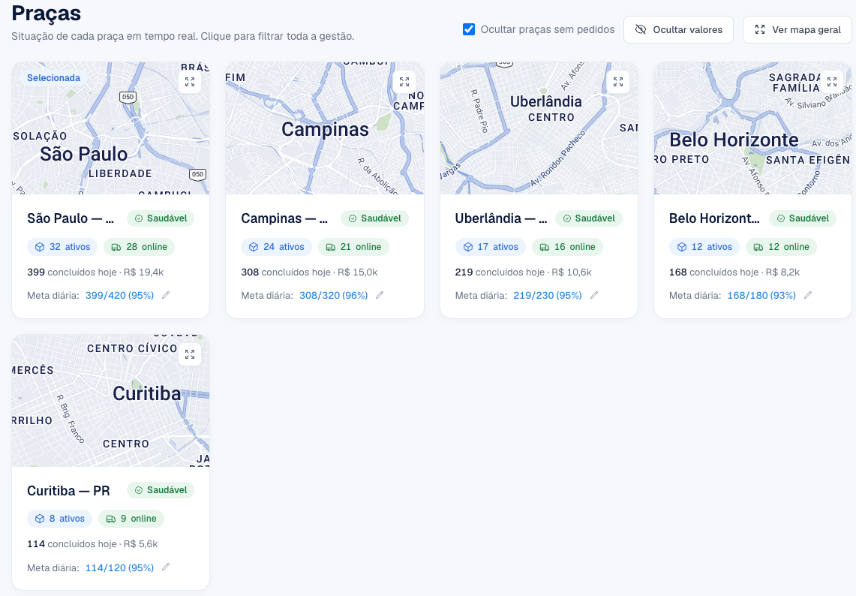
Task: Expand the Curitiba map thumbnail
Action: pos(189,354)
